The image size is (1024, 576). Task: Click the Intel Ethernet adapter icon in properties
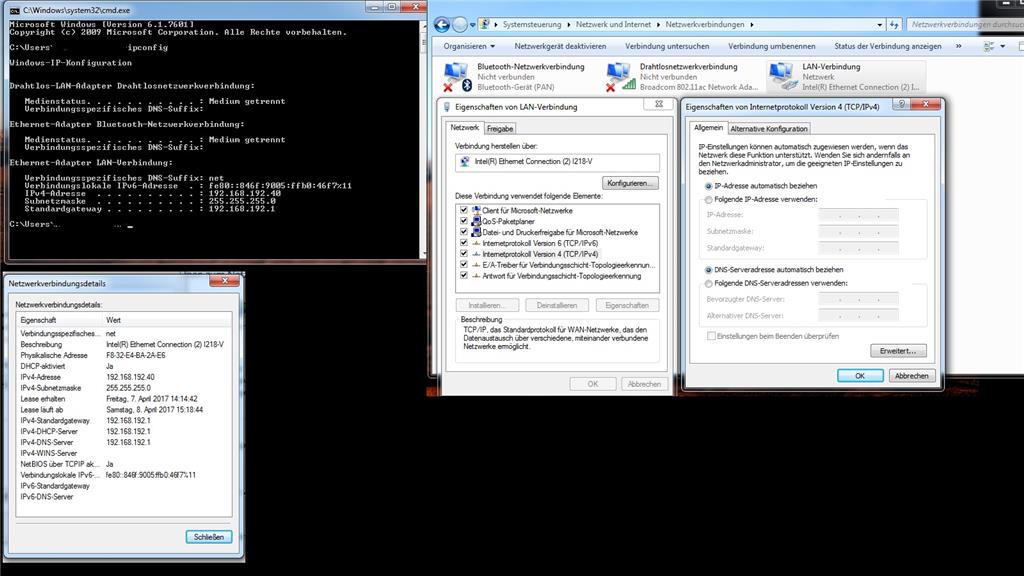point(465,161)
